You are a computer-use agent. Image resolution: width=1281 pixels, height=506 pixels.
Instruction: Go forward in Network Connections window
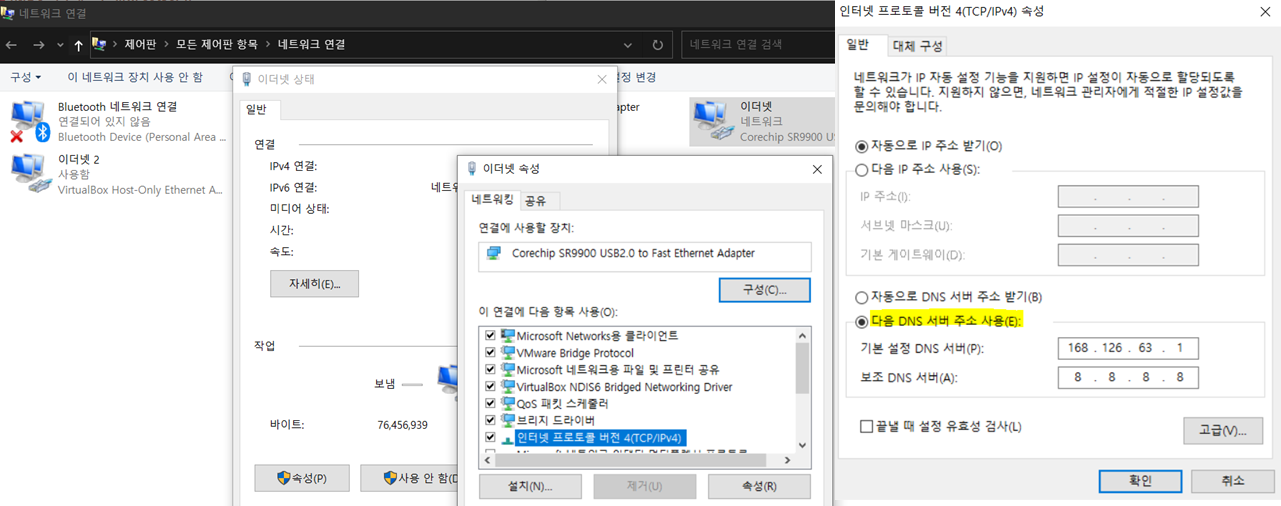point(38,45)
